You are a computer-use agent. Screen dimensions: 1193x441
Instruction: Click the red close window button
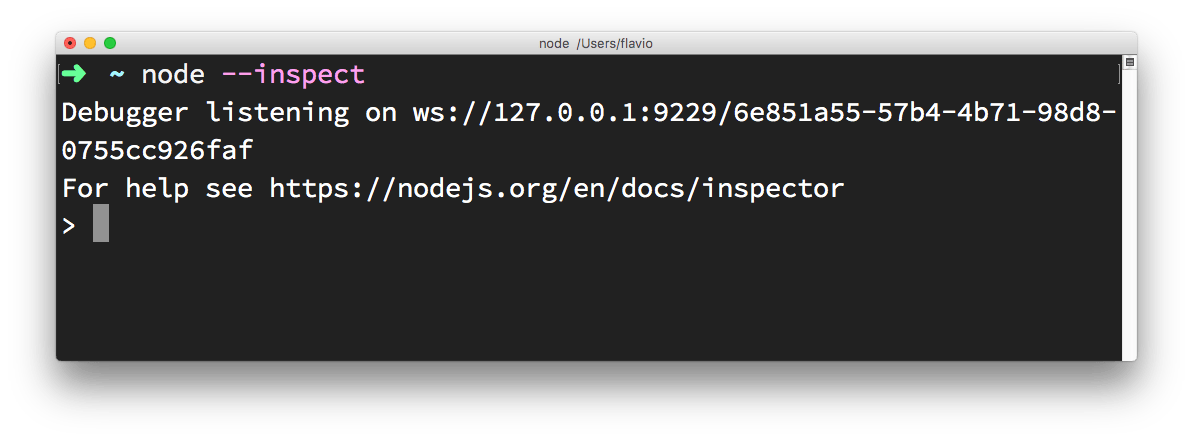point(70,43)
